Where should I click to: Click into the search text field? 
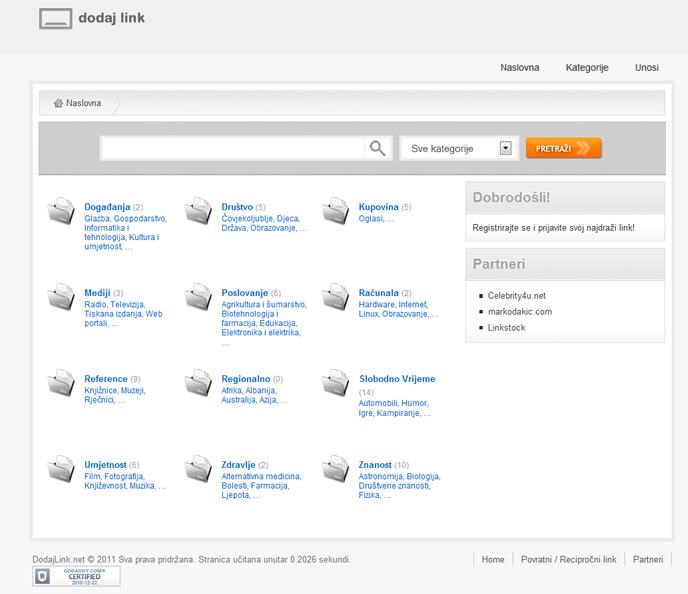click(x=233, y=149)
